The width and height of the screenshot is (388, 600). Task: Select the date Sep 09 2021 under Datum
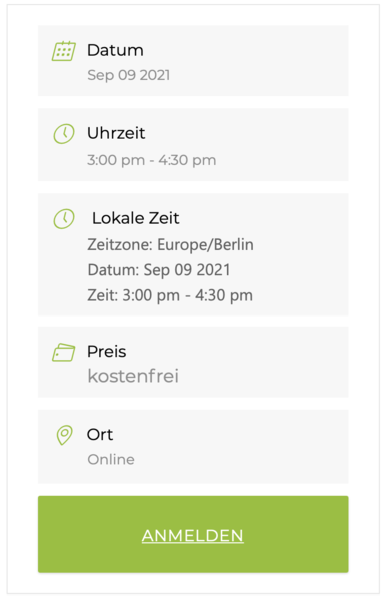(x=129, y=75)
